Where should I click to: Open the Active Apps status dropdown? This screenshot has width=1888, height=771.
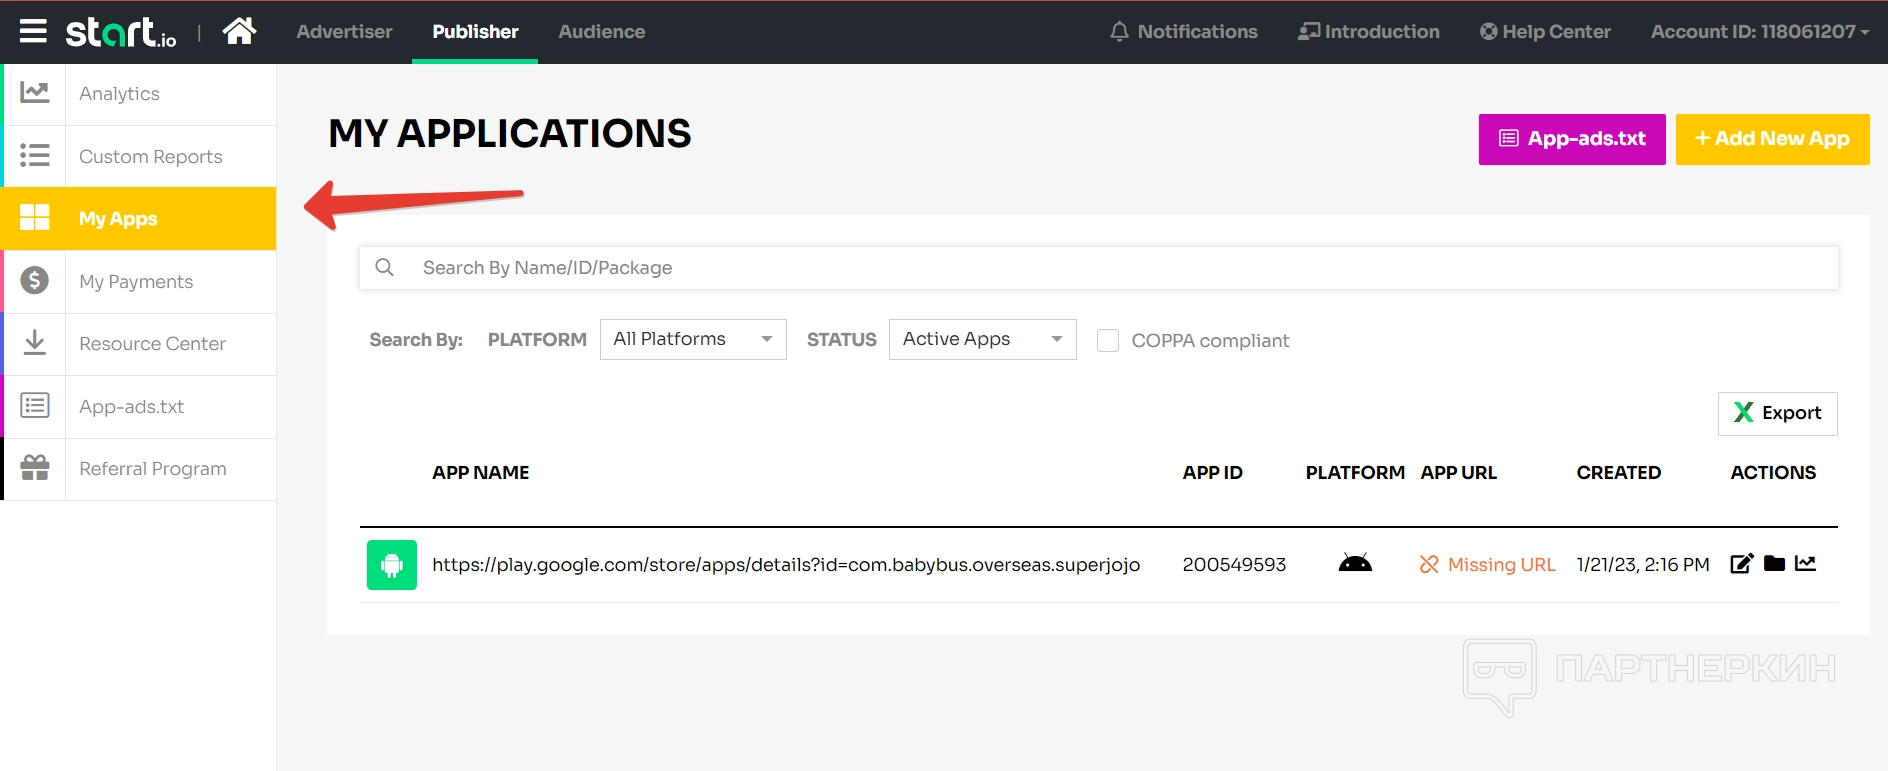pyautogui.click(x=982, y=339)
